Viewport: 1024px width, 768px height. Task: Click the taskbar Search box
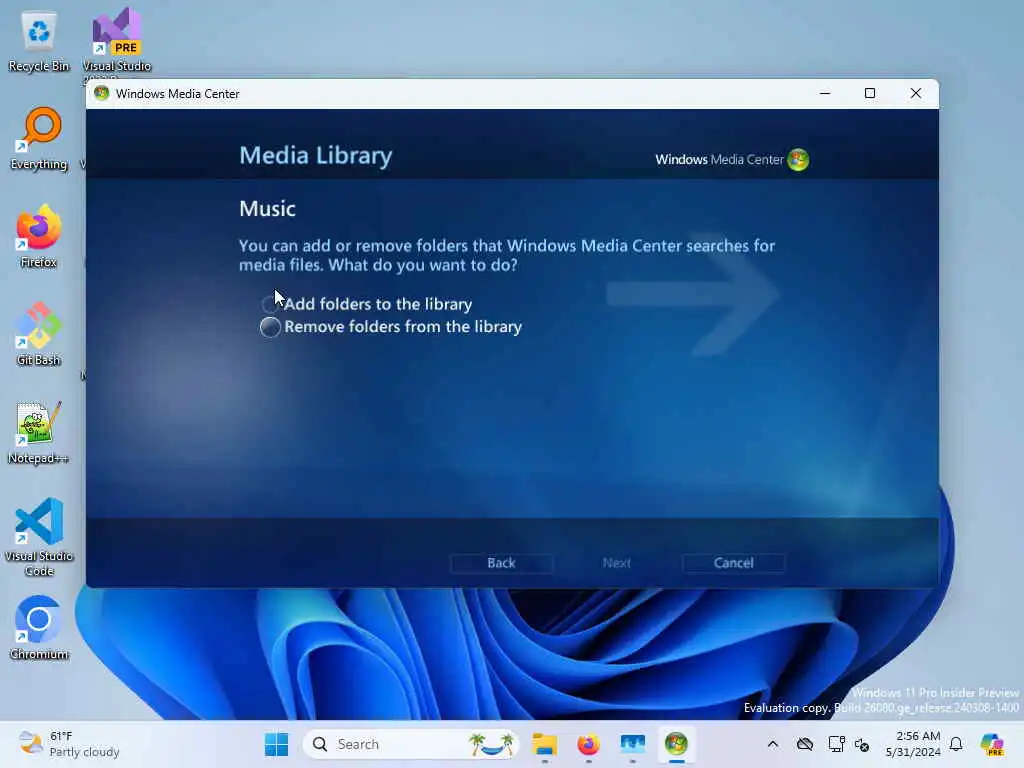(411, 744)
